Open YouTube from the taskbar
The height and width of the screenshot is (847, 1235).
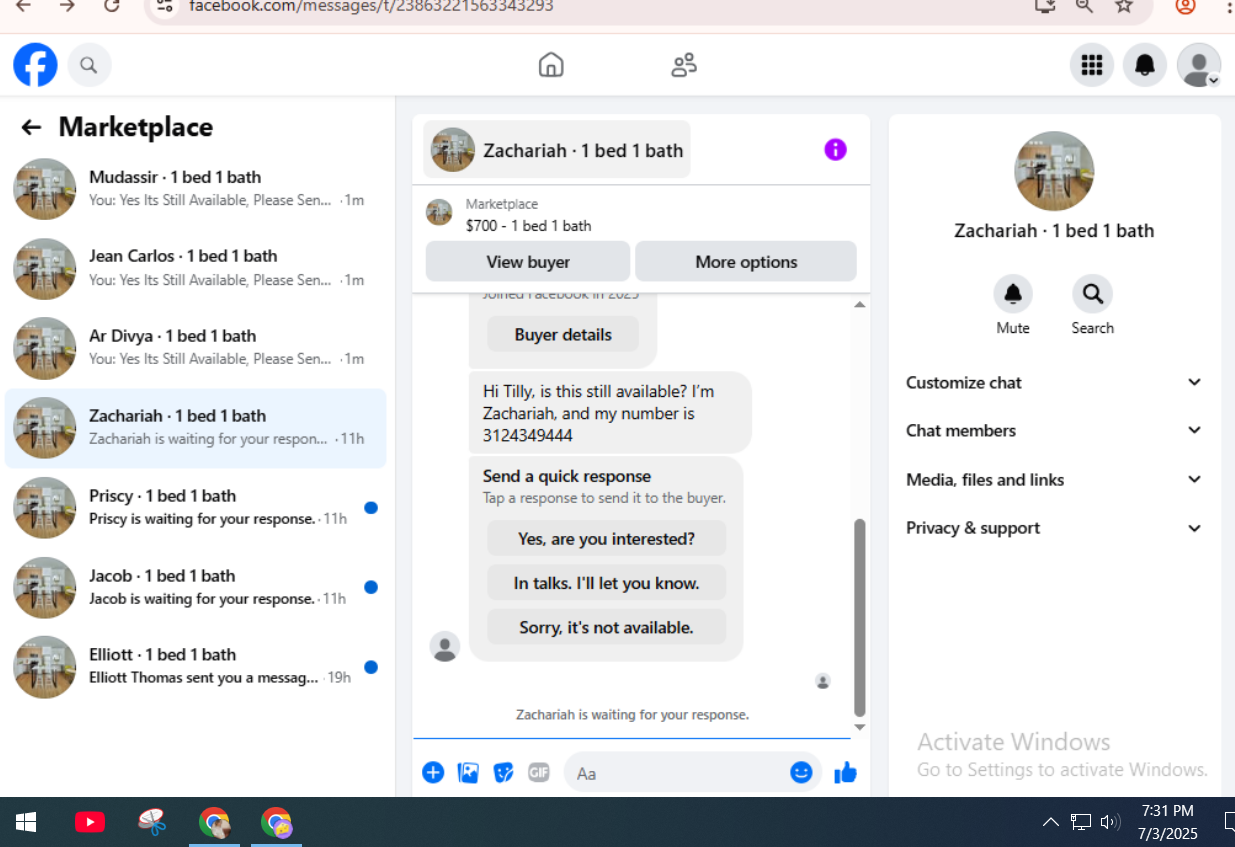(x=90, y=822)
